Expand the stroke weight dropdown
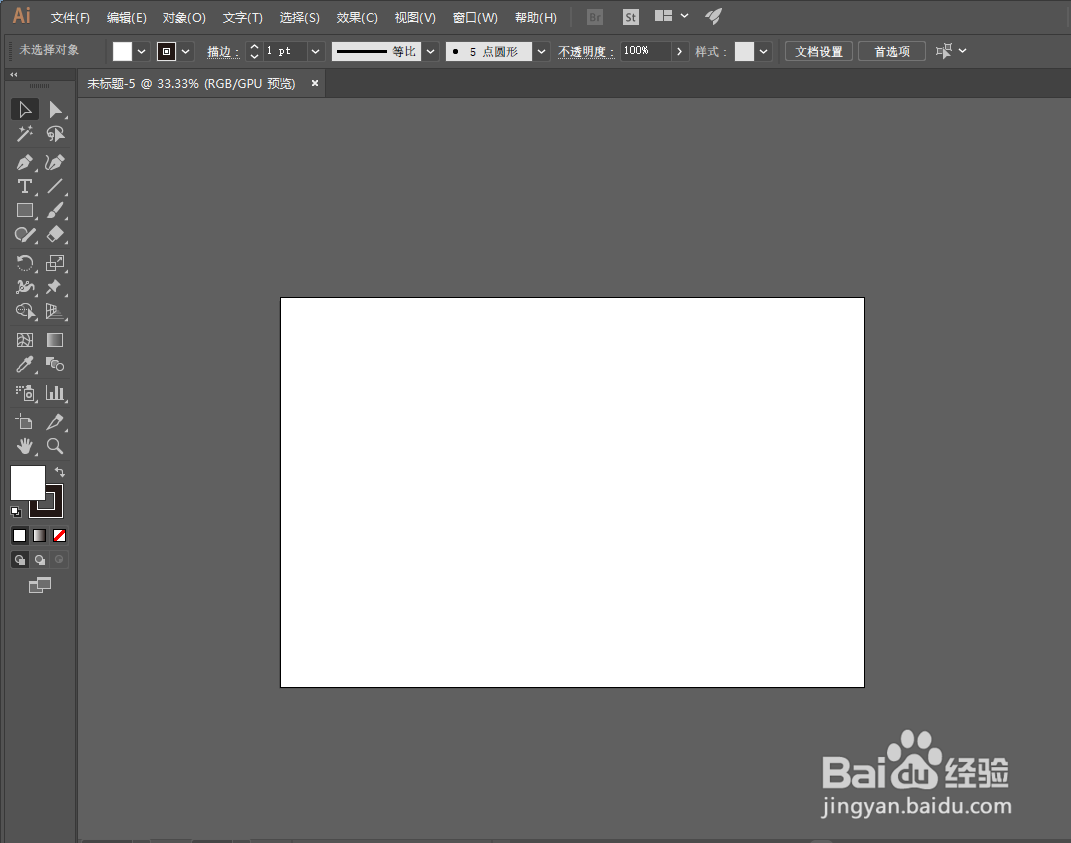The width and height of the screenshot is (1071, 843). pyautogui.click(x=316, y=51)
